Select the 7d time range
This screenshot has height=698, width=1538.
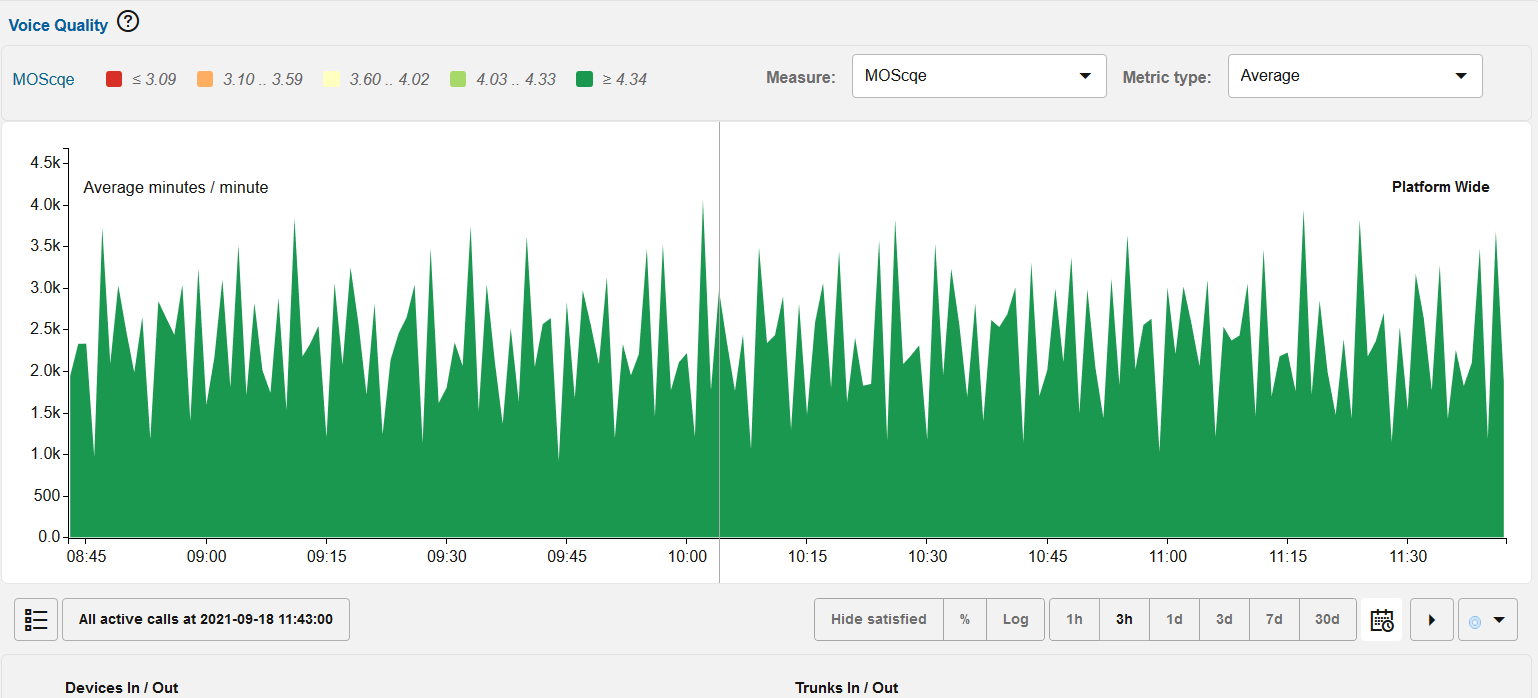point(1274,620)
